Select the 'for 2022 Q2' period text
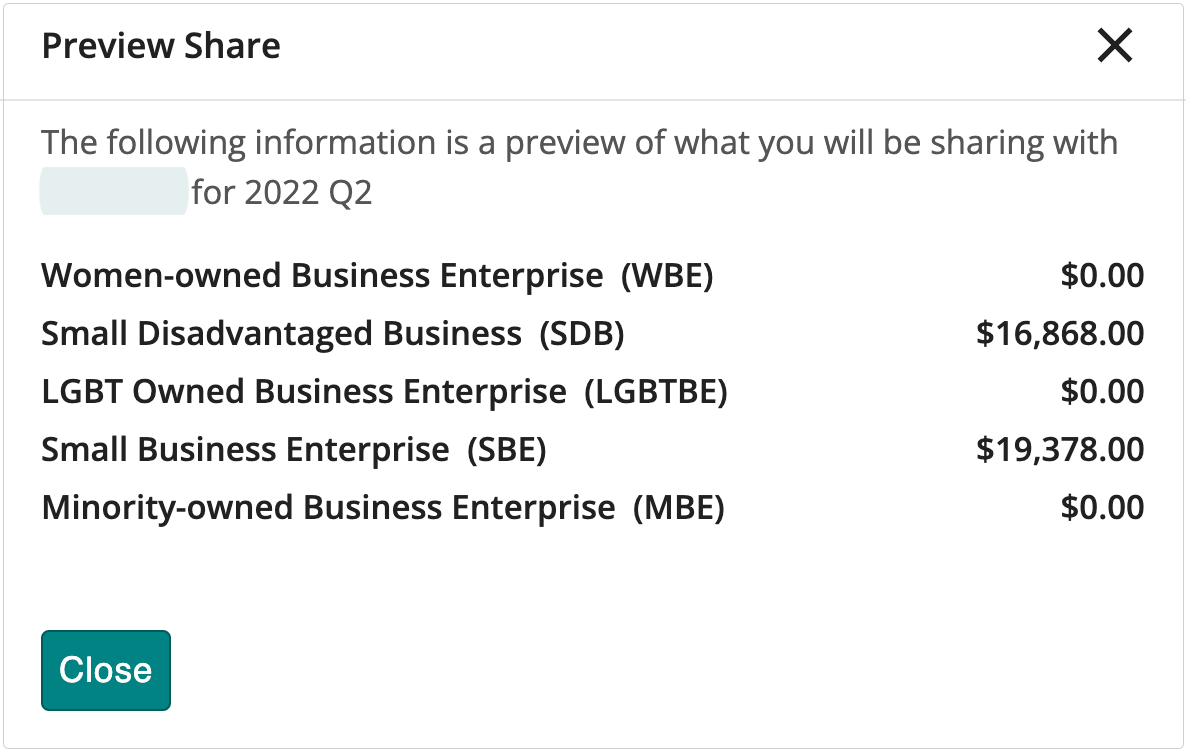1186x751 pixels. [282, 192]
